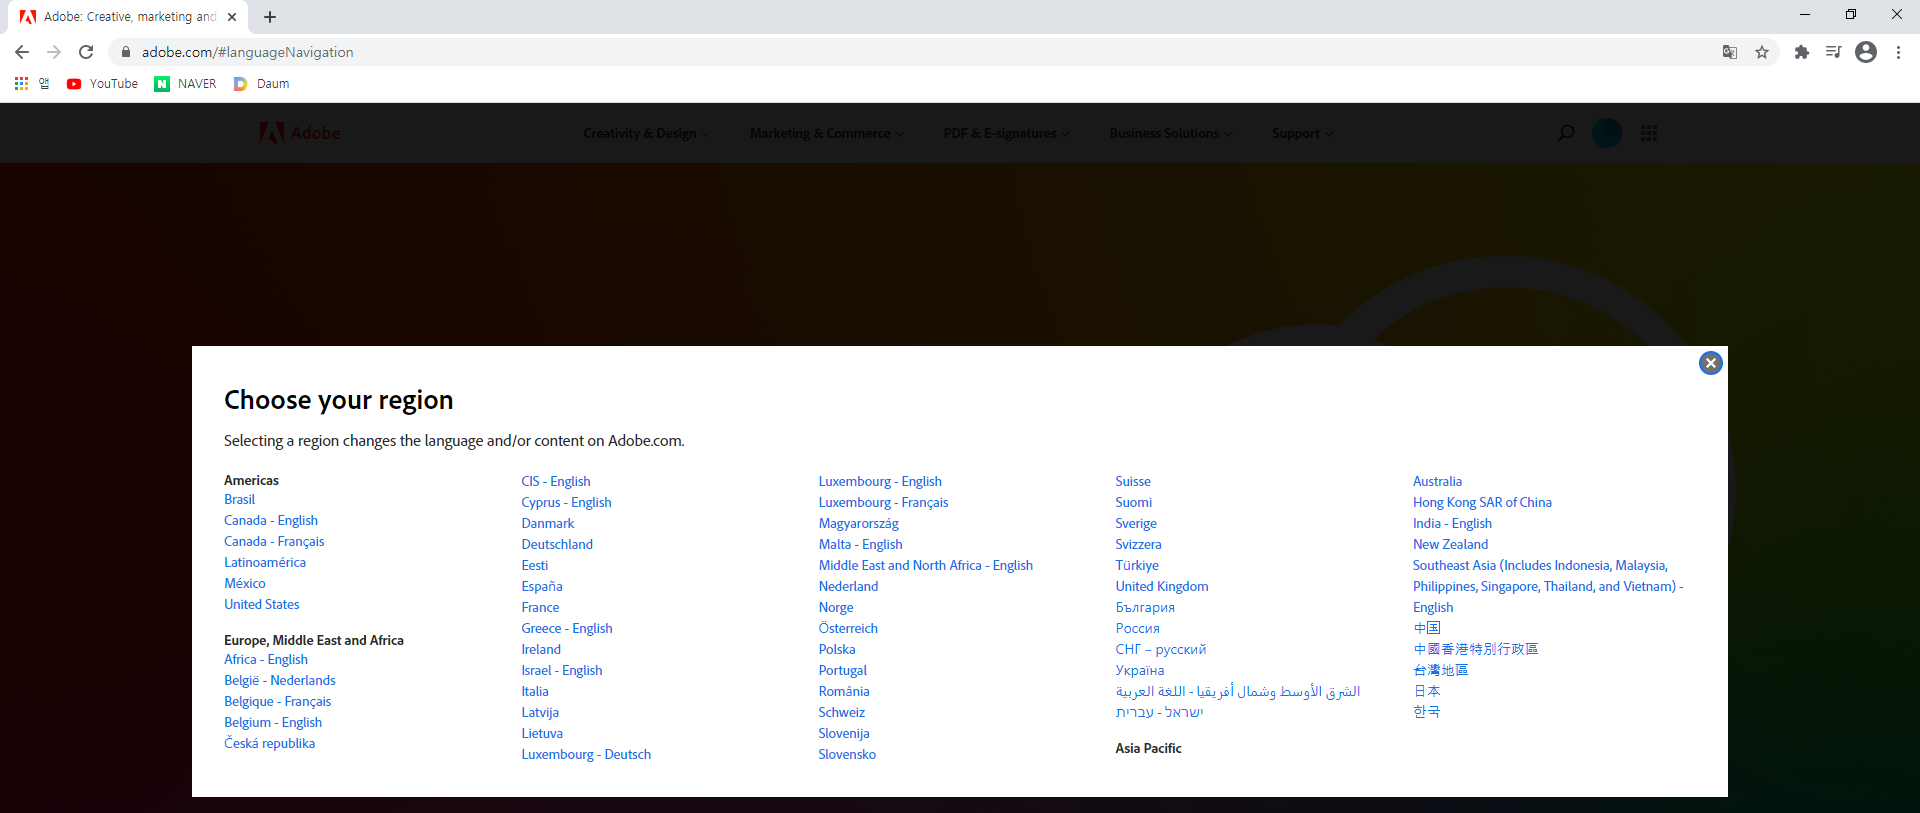Choose Suisse region
Viewport: 1920px width, 813px height.
[x=1133, y=482]
